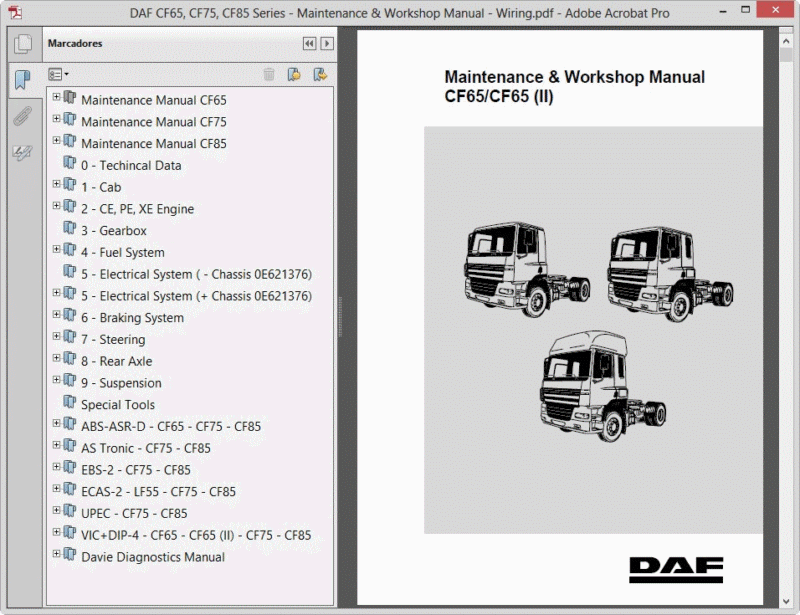Go to ABS-ASR-D - CF65 - CF75 - CF85 text
Image resolution: width=800 pixels, height=615 pixels.
pyautogui.click(x=171, y=426)
